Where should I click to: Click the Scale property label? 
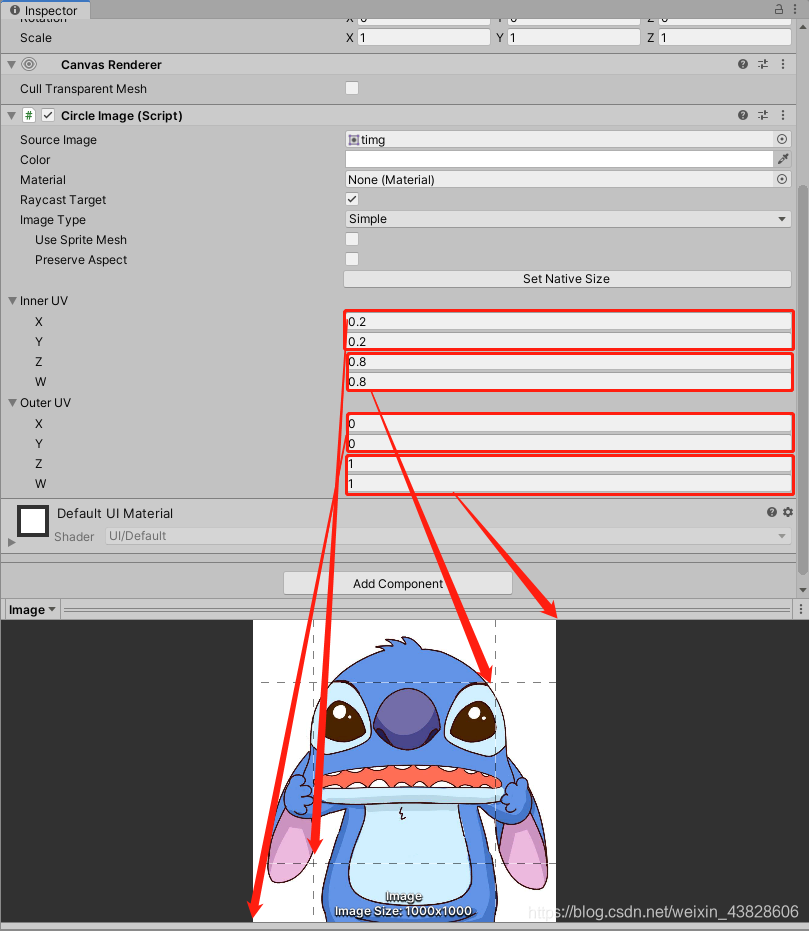tap(36, 37)
